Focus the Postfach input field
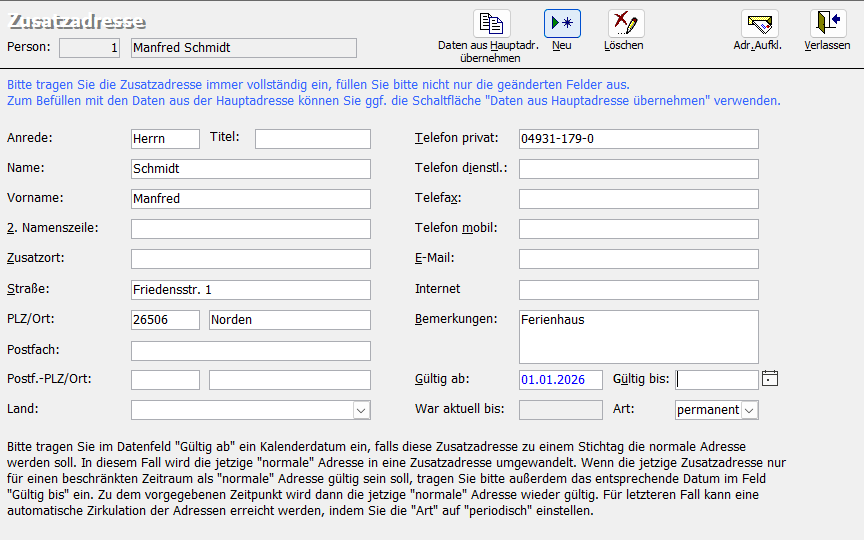864x540 pixels. click(x=250, y=350)
